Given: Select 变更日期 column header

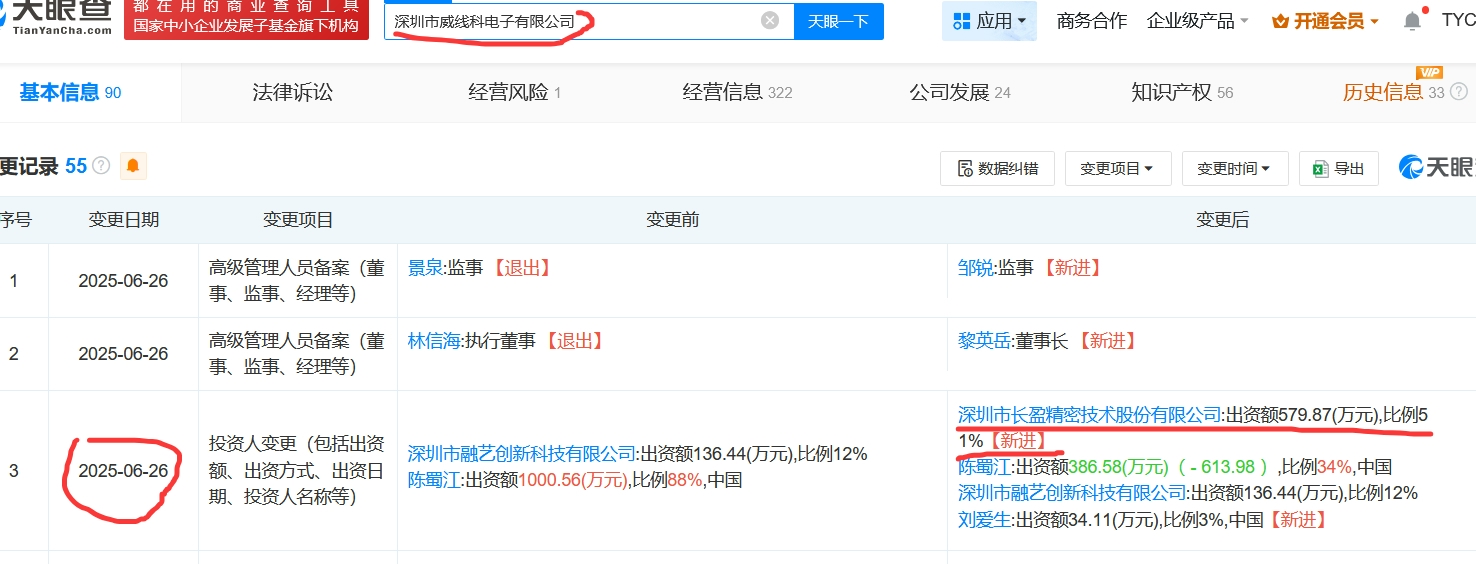Looking at the screenshot, I should coord(123,220).
